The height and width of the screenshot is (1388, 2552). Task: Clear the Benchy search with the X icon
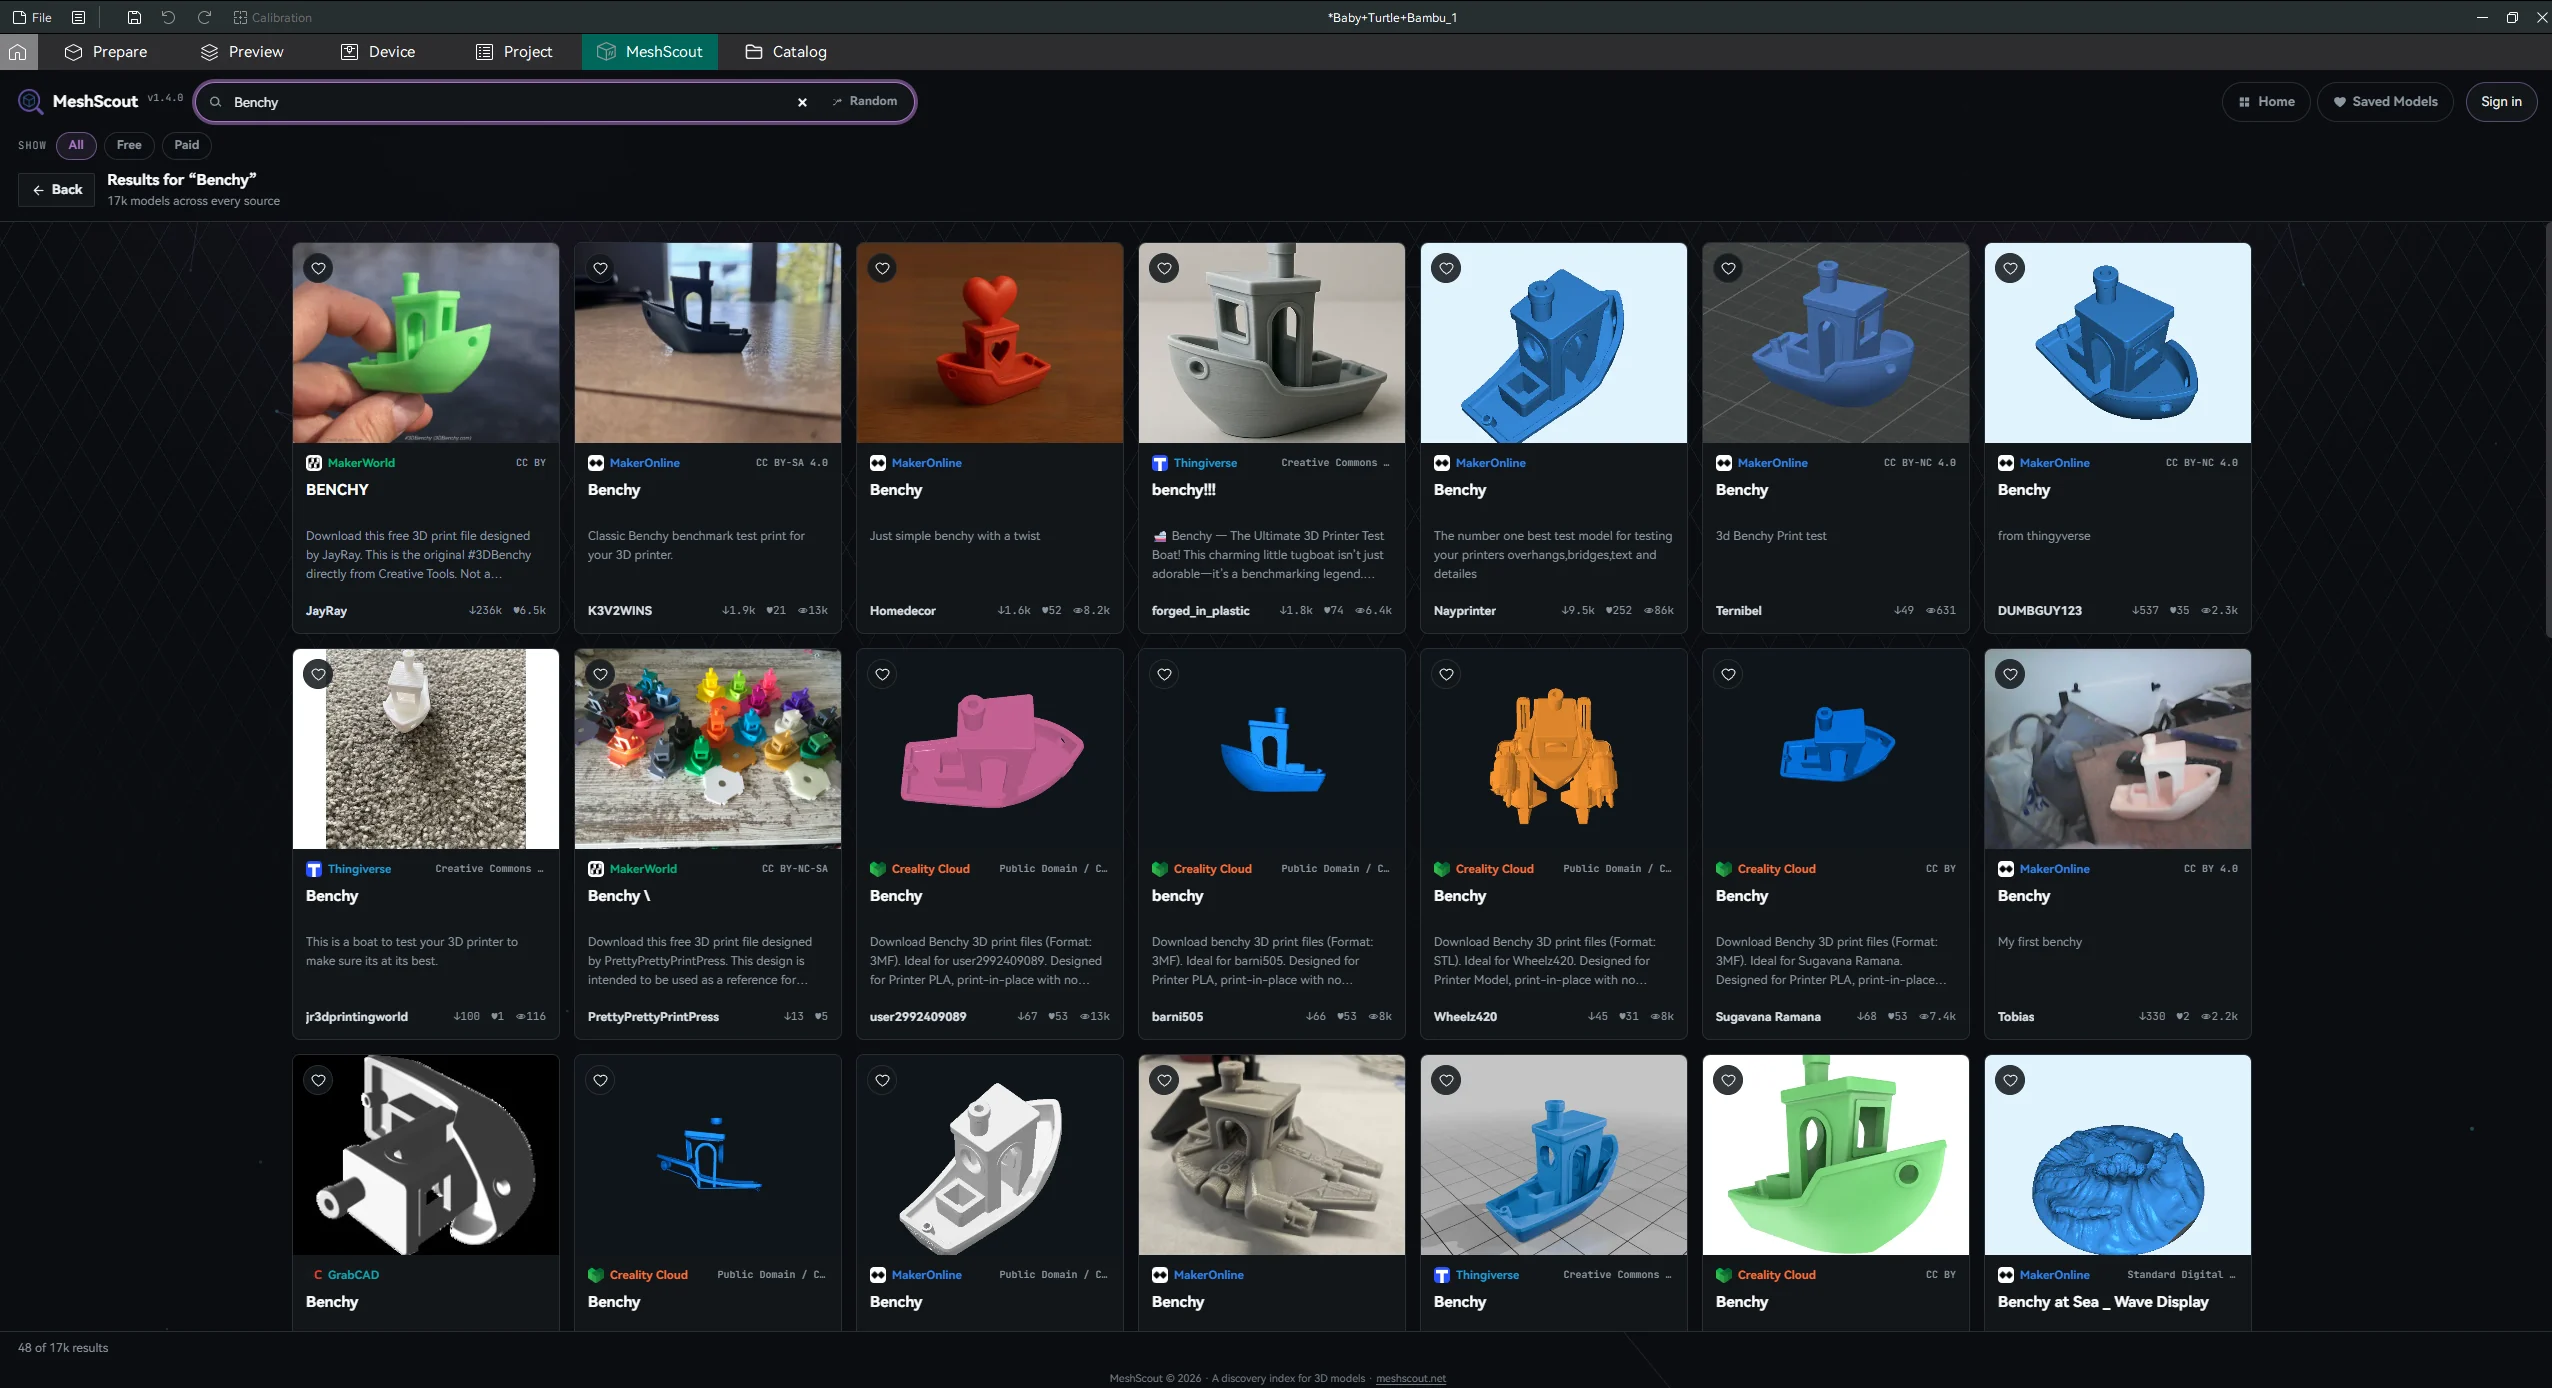pyautogui.click(x=802, y=102)
